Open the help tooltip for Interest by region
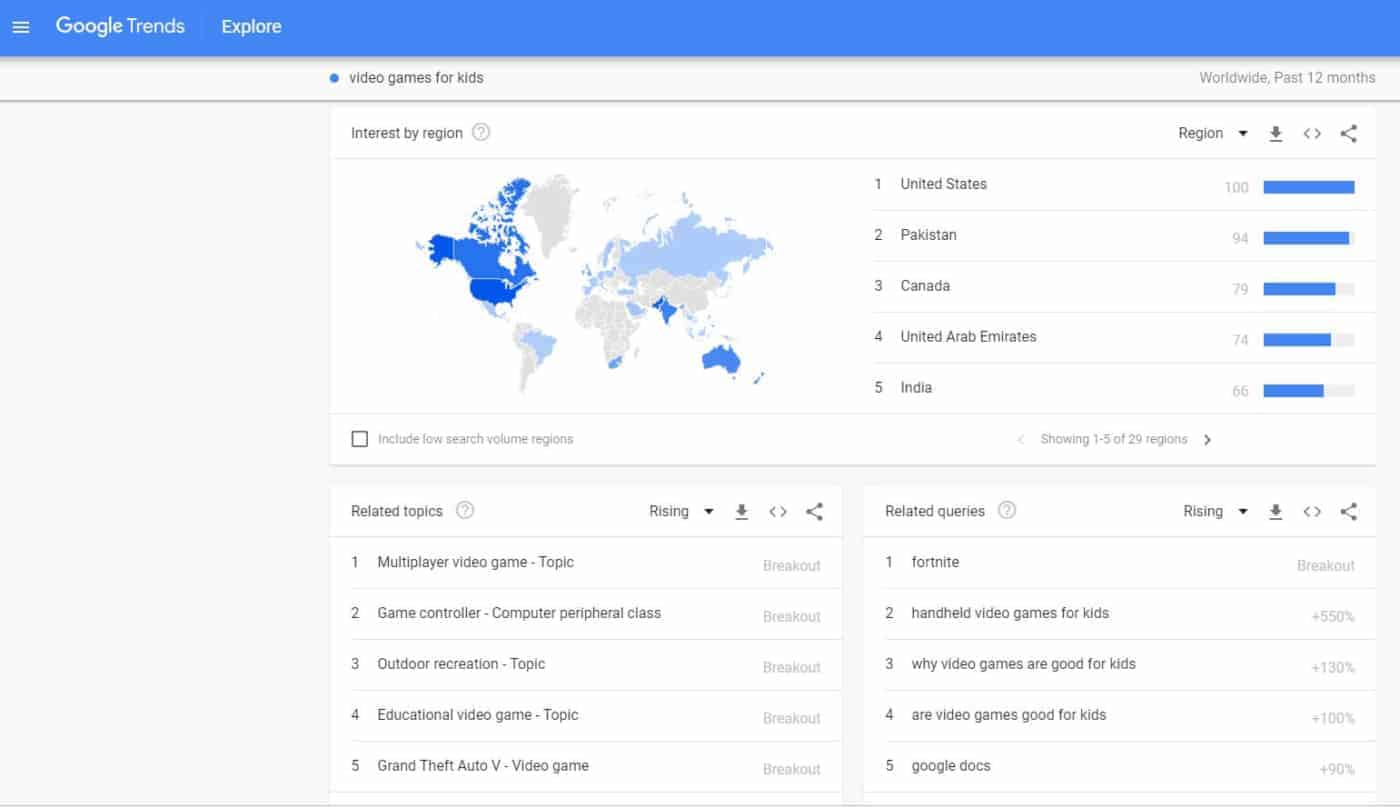This screenshot has width=1400, height=808. 480,131
